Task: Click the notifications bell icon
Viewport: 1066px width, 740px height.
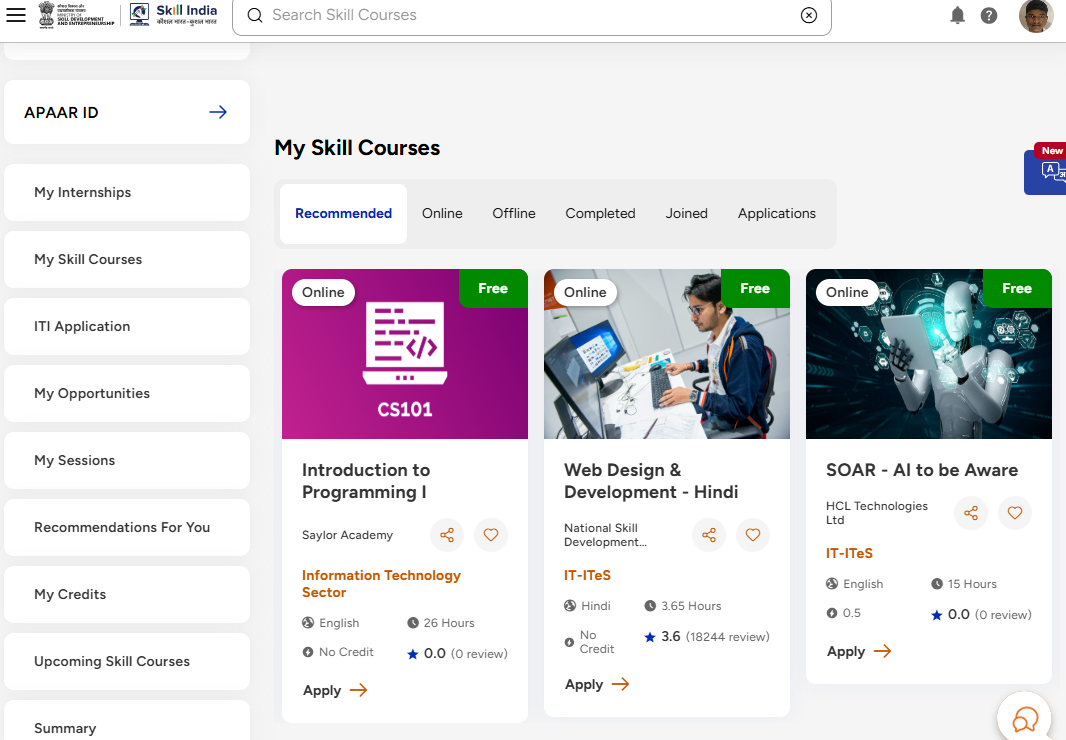Action: point(957,15)
